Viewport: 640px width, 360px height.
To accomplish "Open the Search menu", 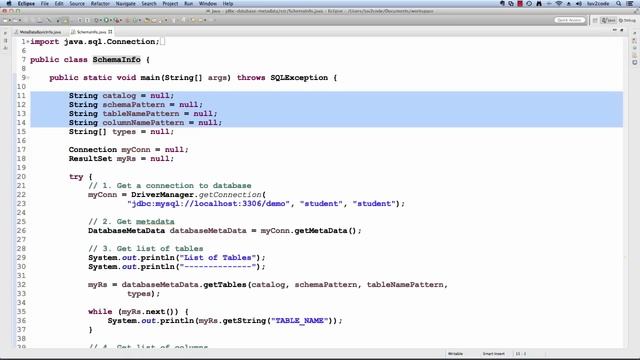I will click(x=149, y=4).
